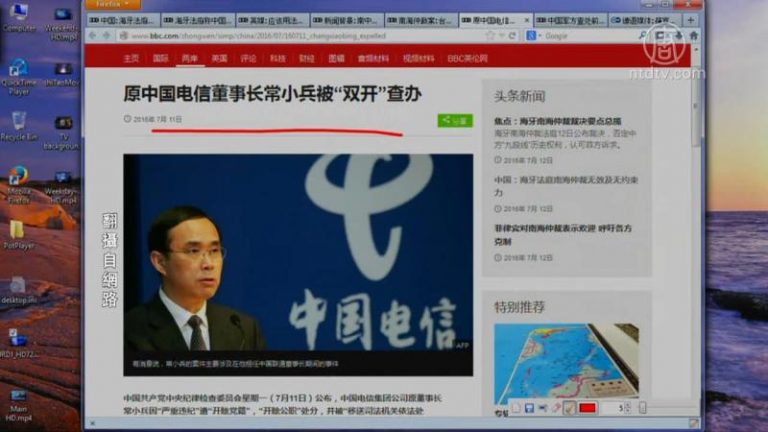The image size is (768, 432).
Task: Open the 科技 nav item
Action: [278, 58]
